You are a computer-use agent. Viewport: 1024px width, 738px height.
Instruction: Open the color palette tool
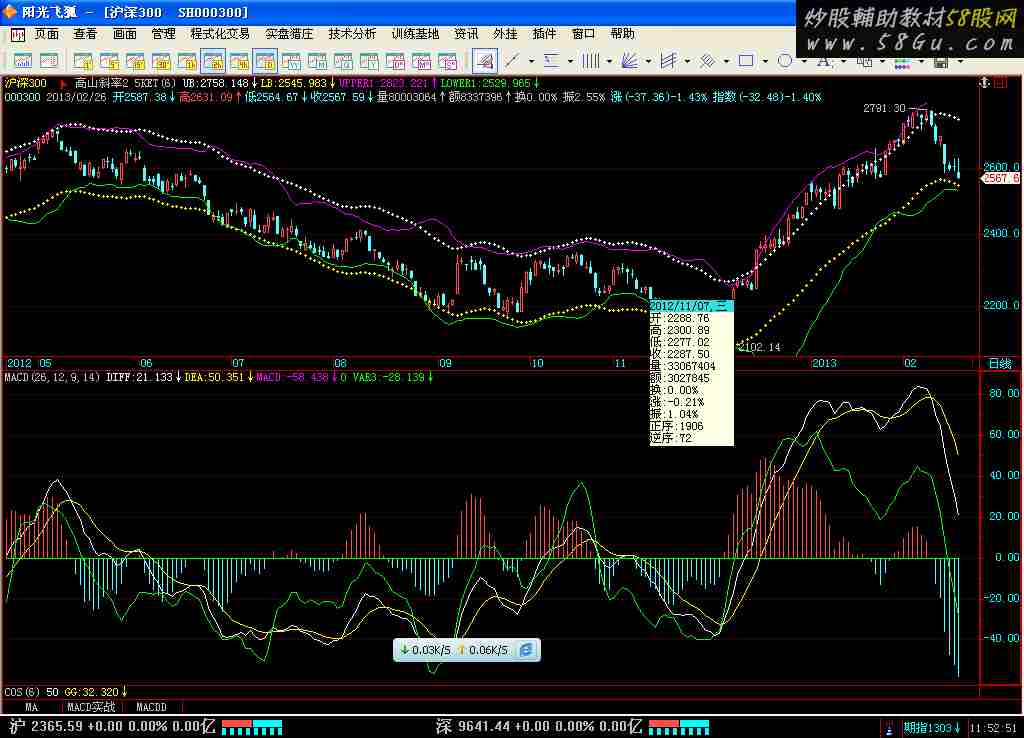(903, 62)
